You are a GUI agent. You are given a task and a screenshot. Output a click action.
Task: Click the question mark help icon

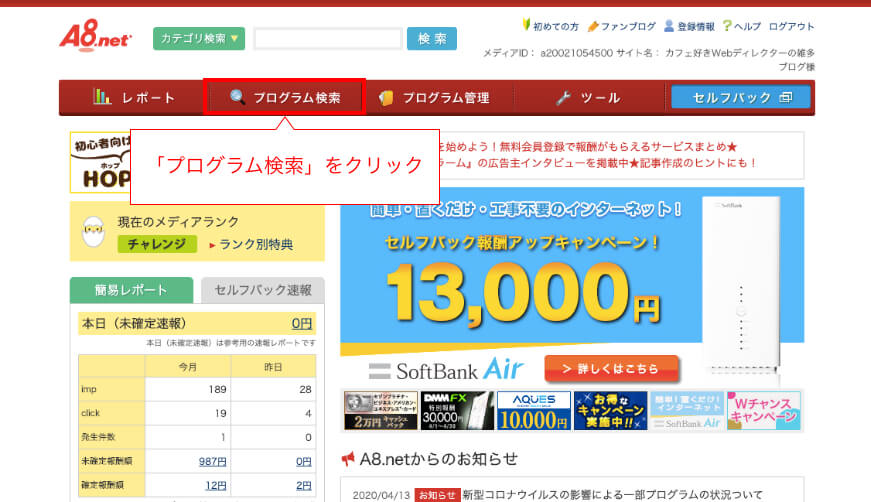(727, 26)
